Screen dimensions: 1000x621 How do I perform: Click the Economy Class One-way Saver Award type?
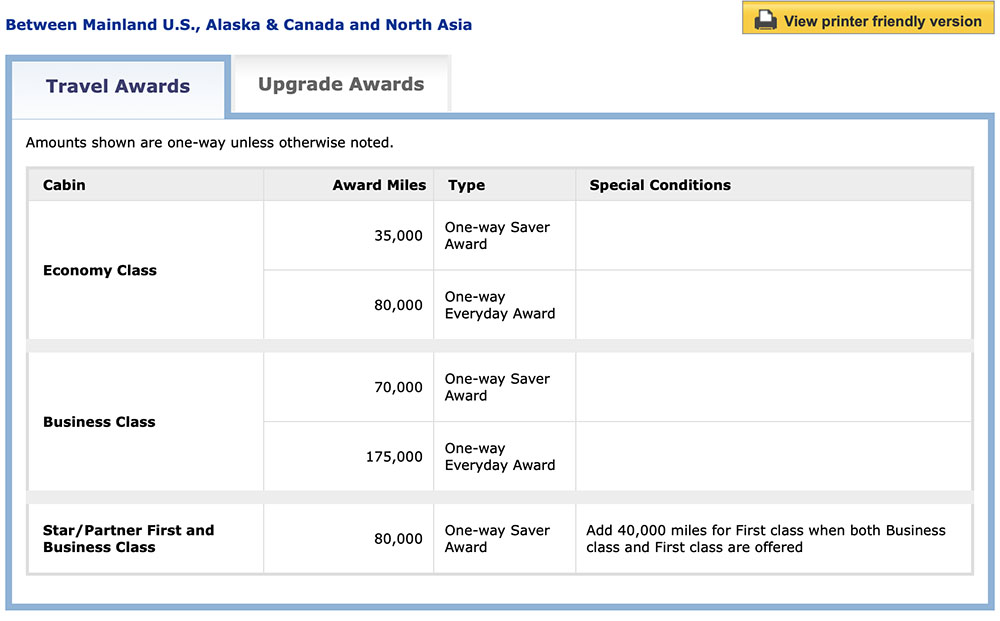497,235
